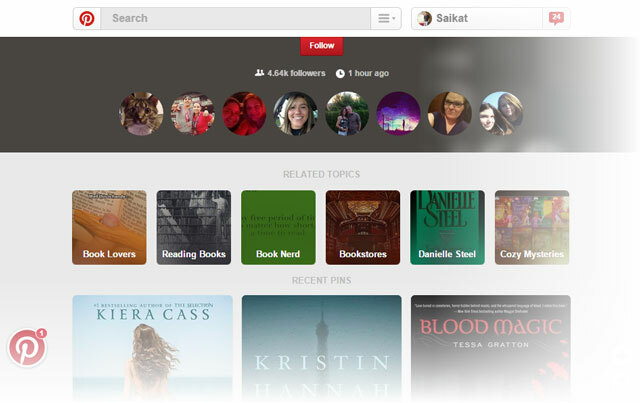The width and height of the screenshot is (640, 403).
Task: Open the Saikat profile button
Action: click(477, 18)
